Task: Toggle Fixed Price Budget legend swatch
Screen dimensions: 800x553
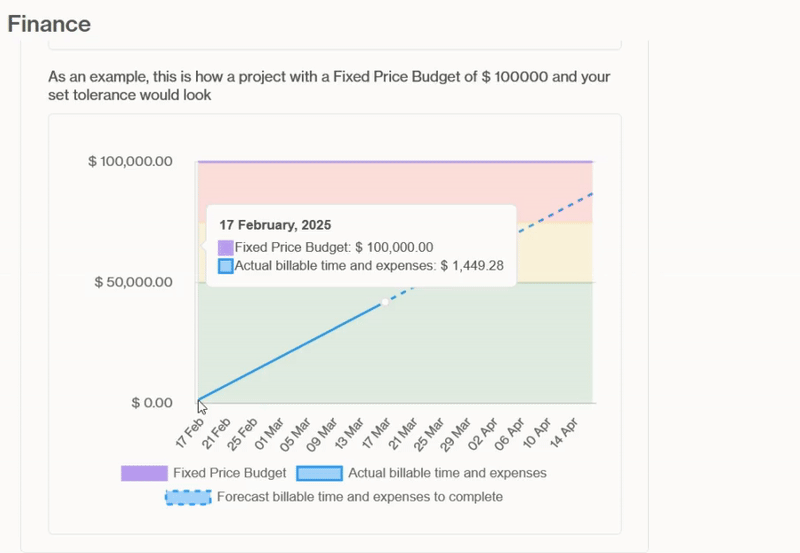Action: pos(144,473)
